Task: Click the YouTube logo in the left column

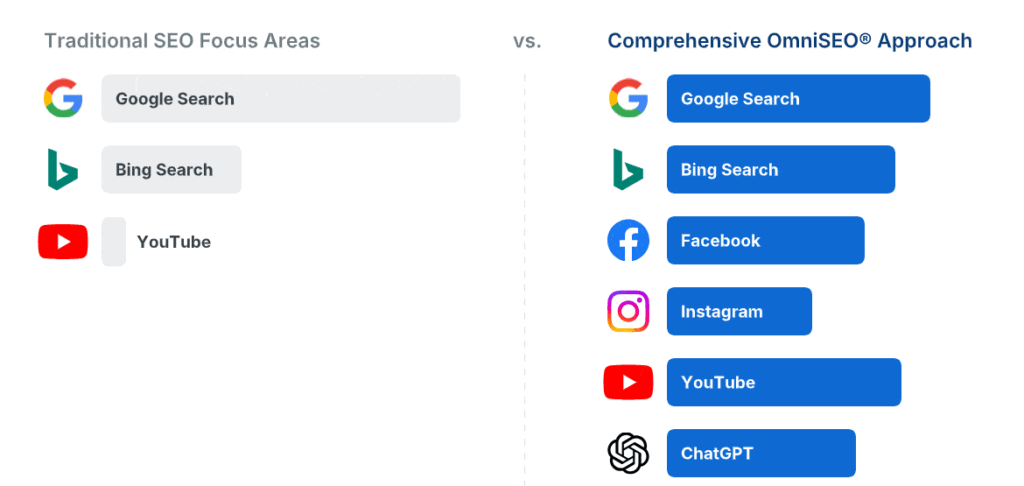Action: [63, 241]
